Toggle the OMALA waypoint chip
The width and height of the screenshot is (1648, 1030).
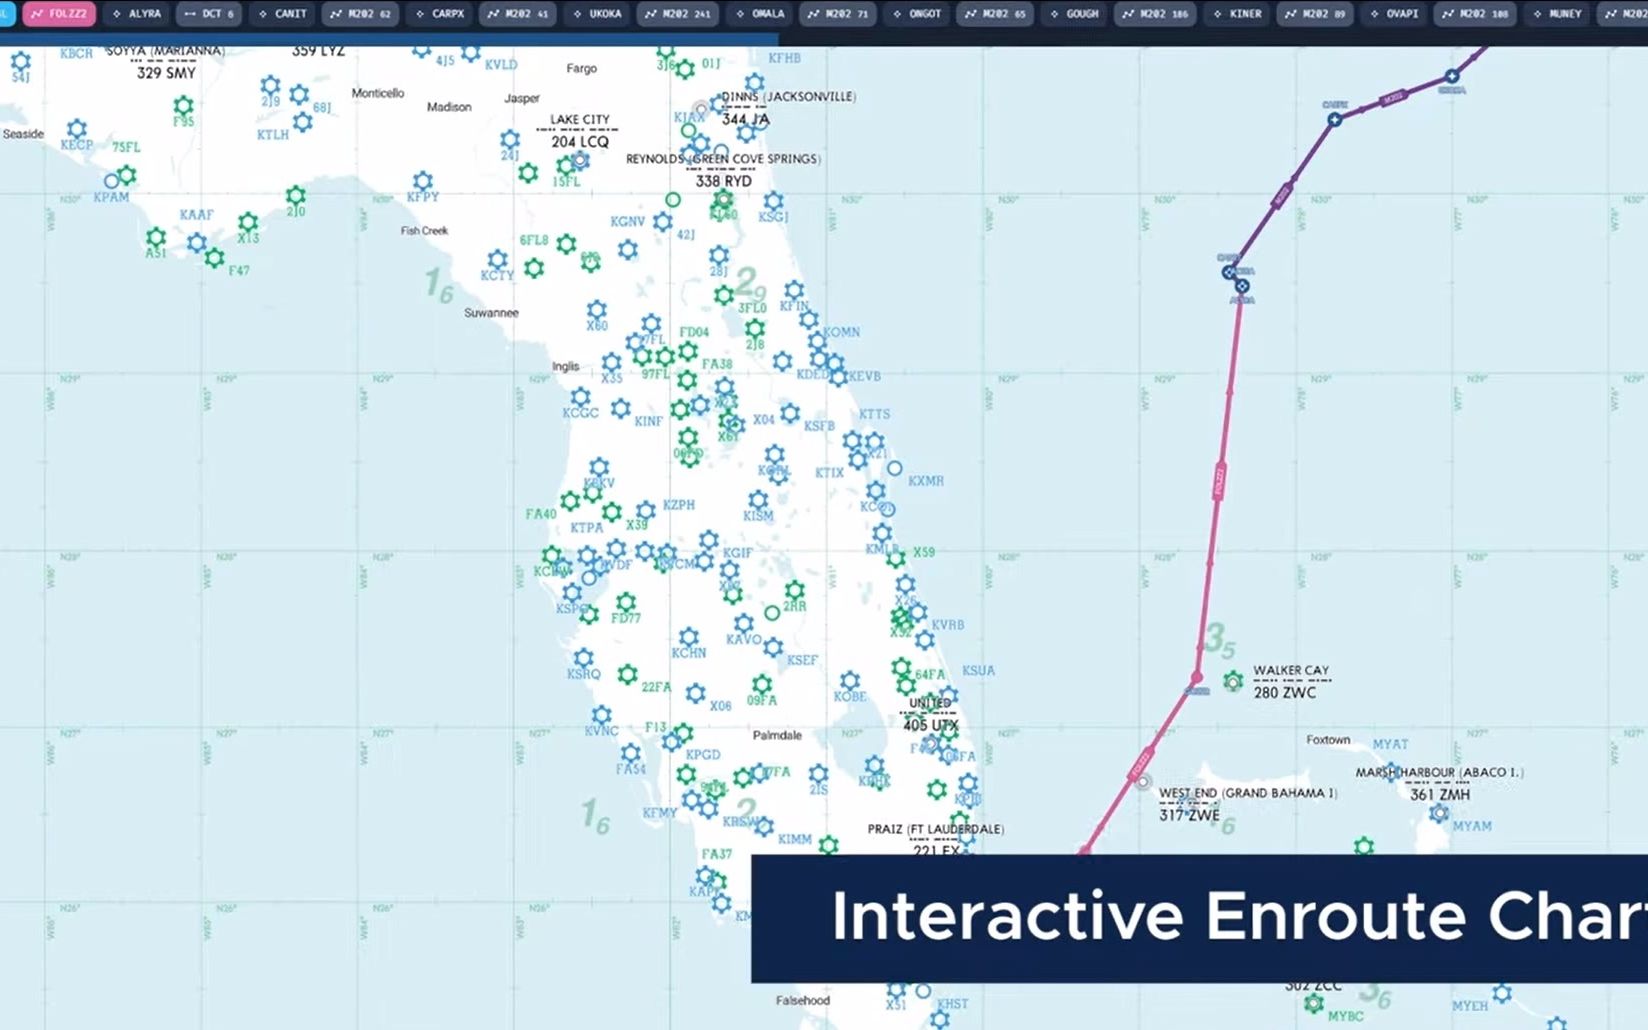click(759, 14)
